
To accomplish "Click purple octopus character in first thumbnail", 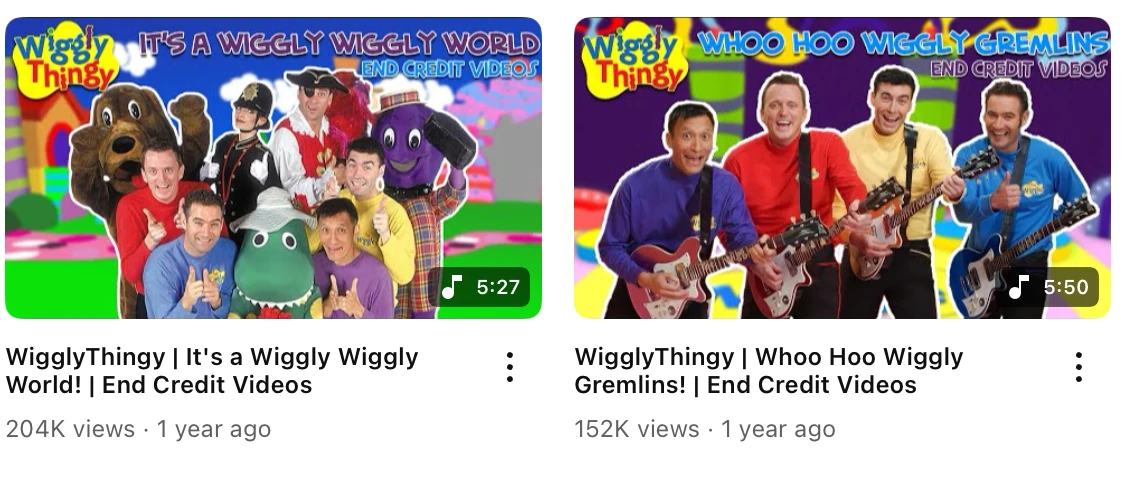I will (420, 151).
